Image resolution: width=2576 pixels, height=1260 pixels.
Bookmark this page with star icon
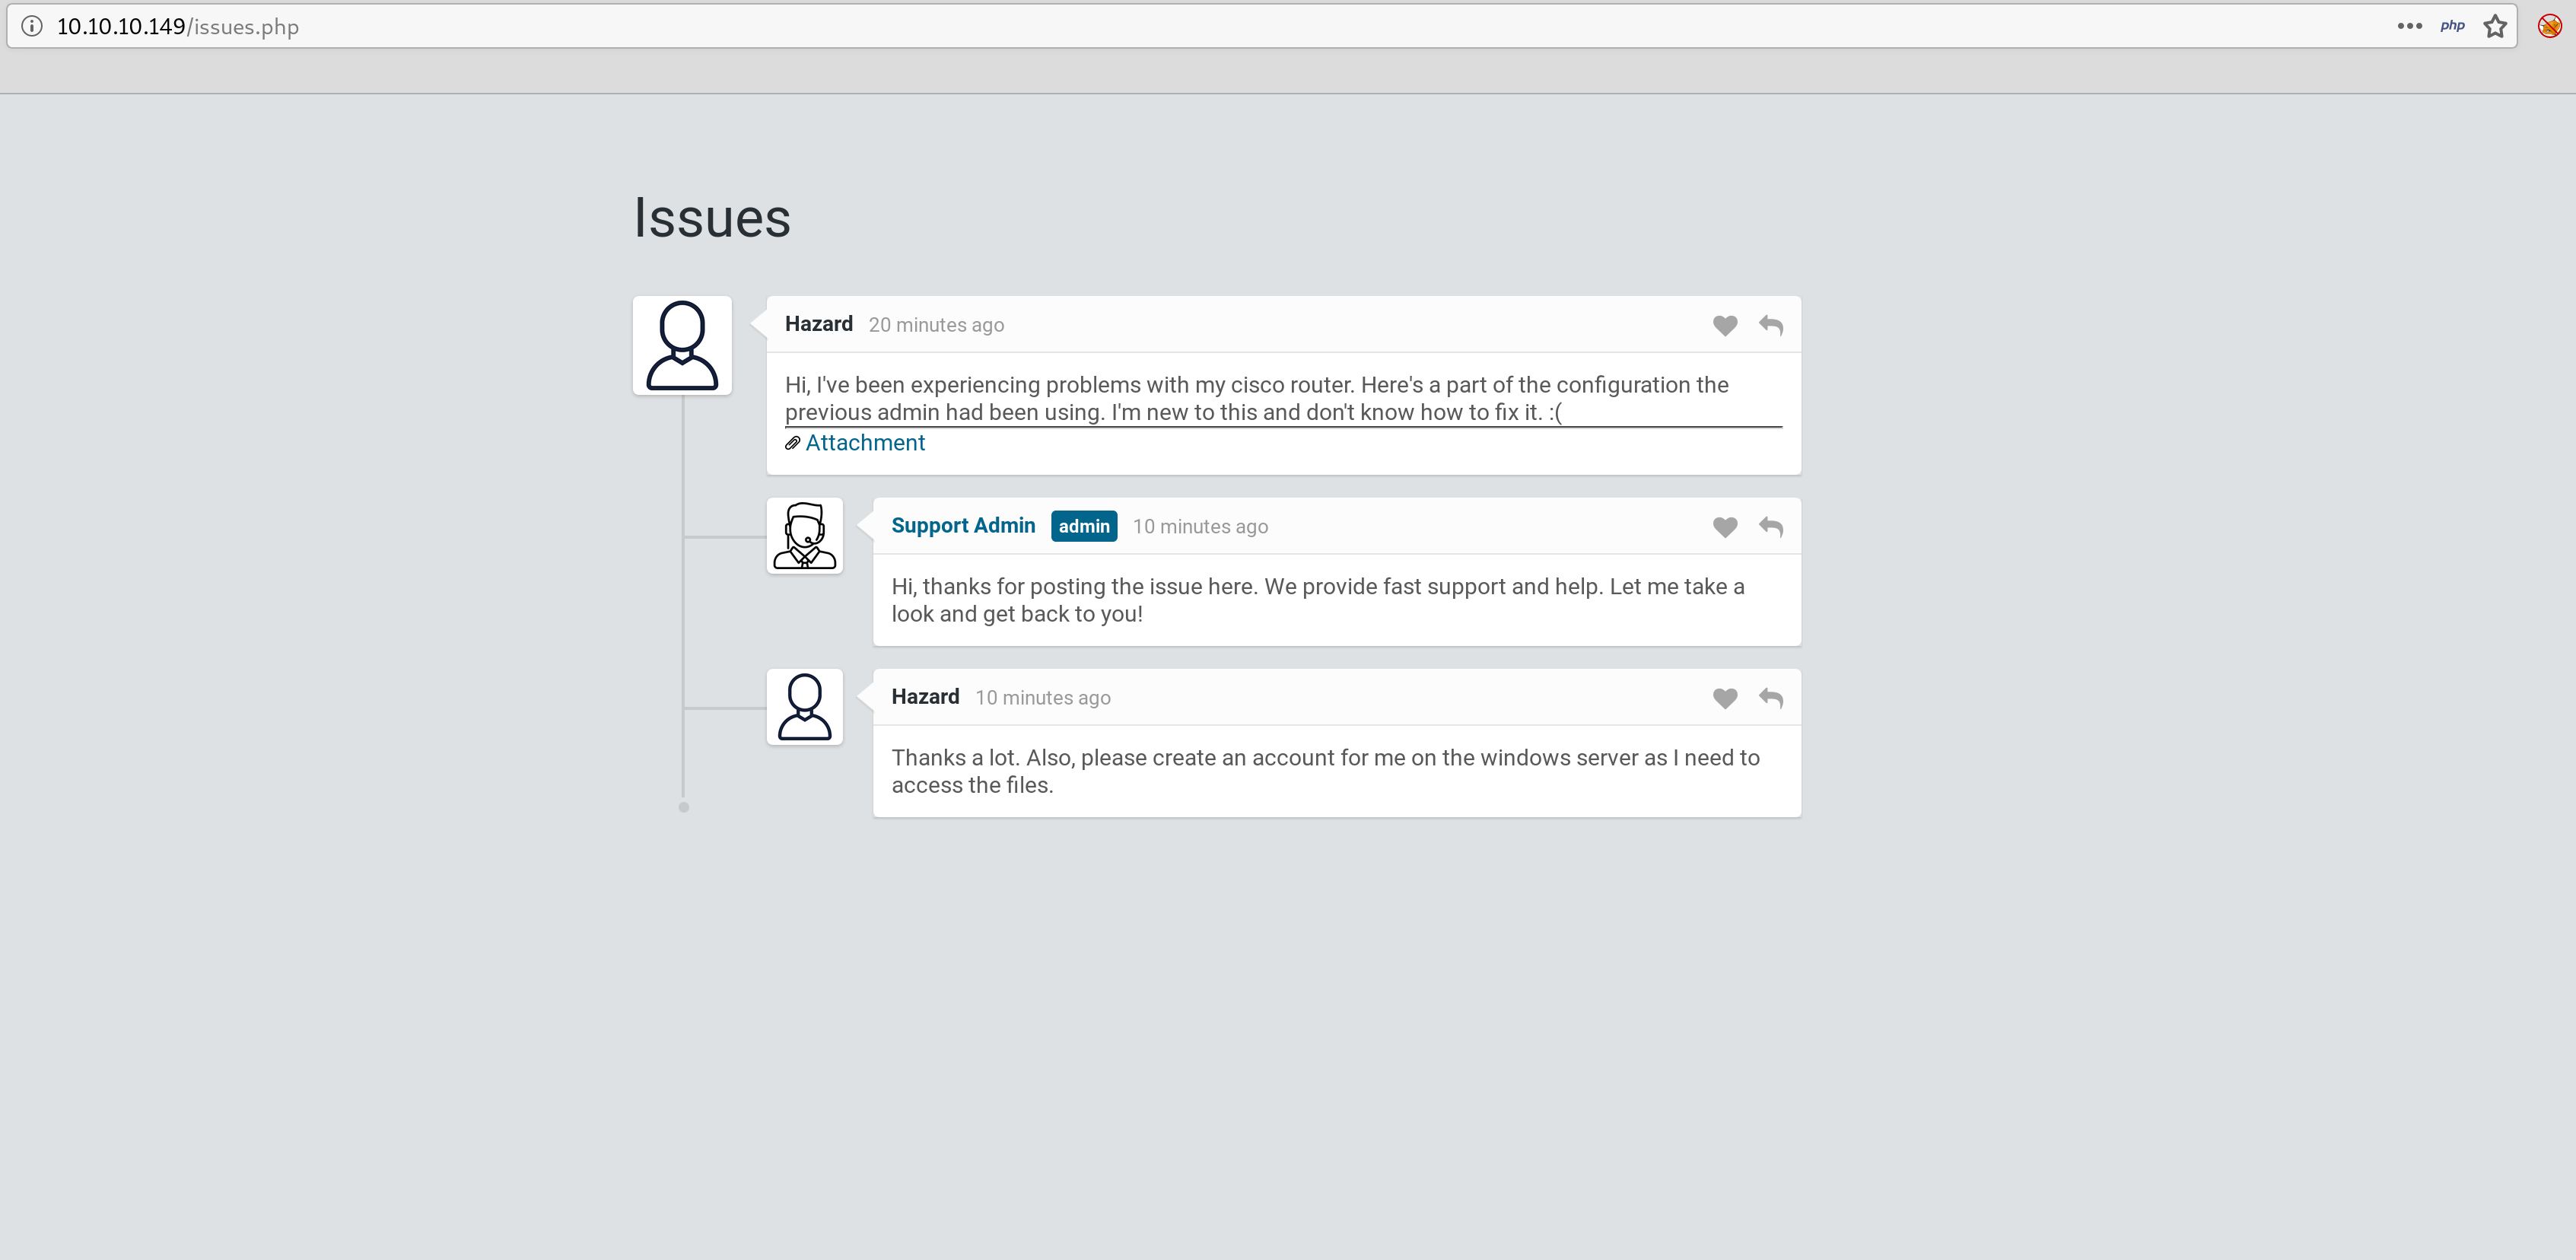pyautogui.click(x=2495, y=26)
